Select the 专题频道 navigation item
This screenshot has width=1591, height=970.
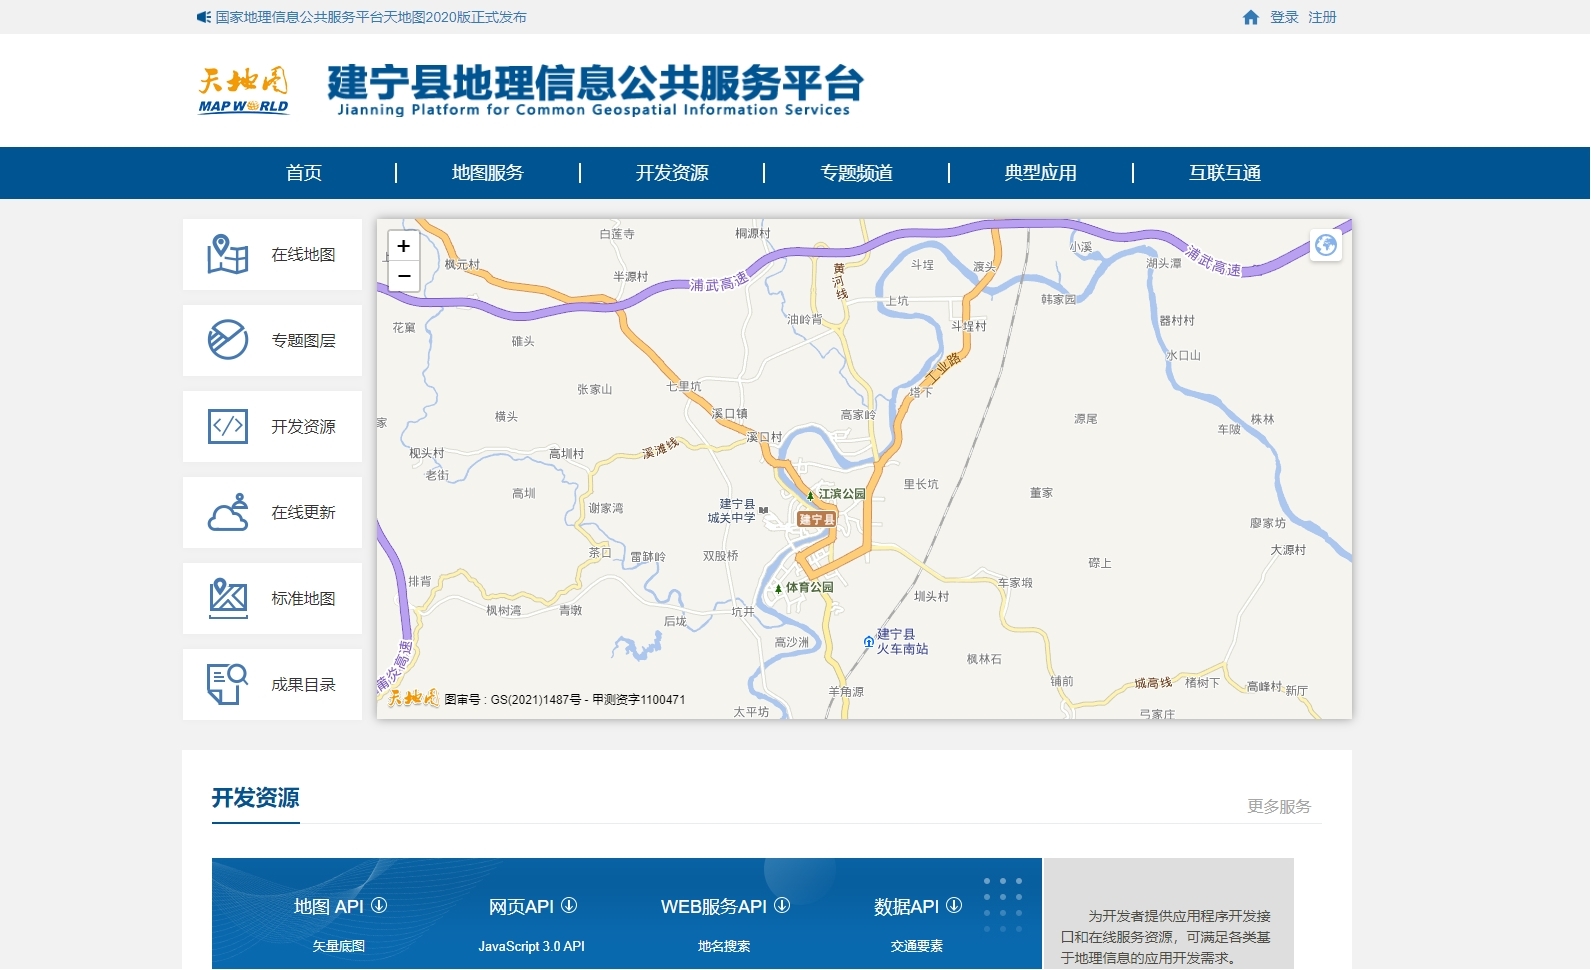[856, 173]
